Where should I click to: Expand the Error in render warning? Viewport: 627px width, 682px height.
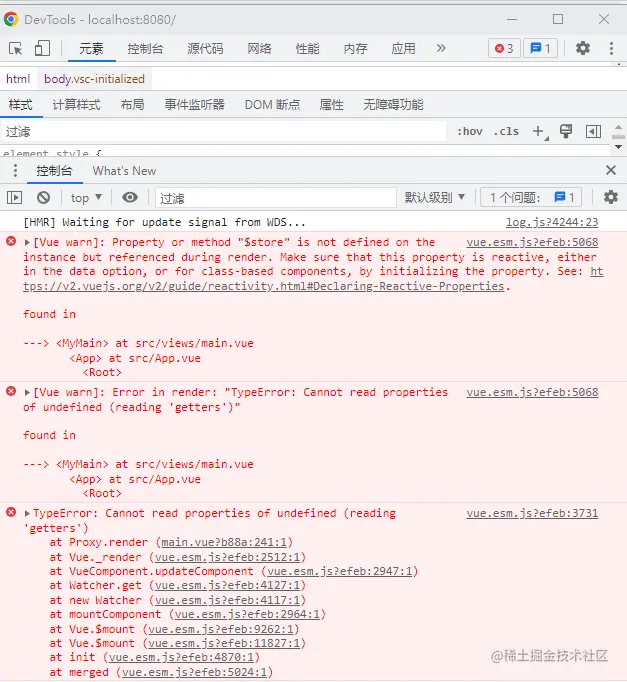click(27, 392)
